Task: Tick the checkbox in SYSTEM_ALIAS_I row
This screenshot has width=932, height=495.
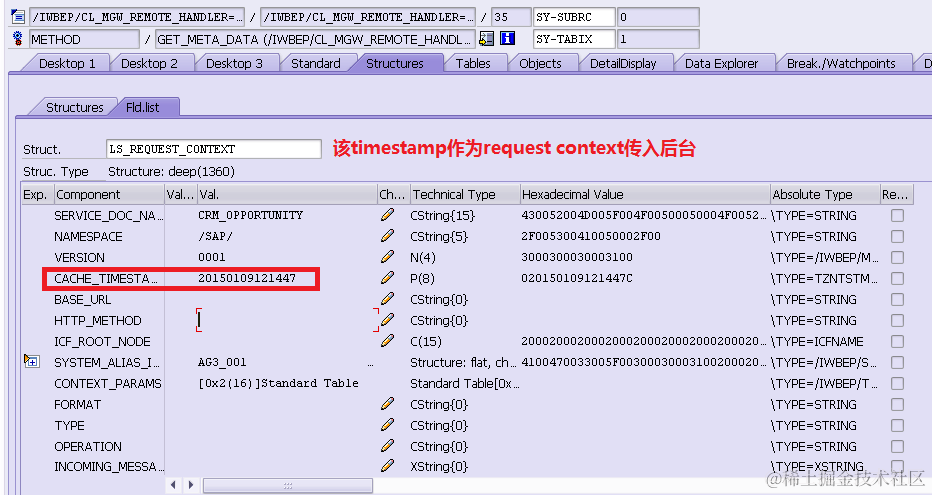Action: point(897,362)
